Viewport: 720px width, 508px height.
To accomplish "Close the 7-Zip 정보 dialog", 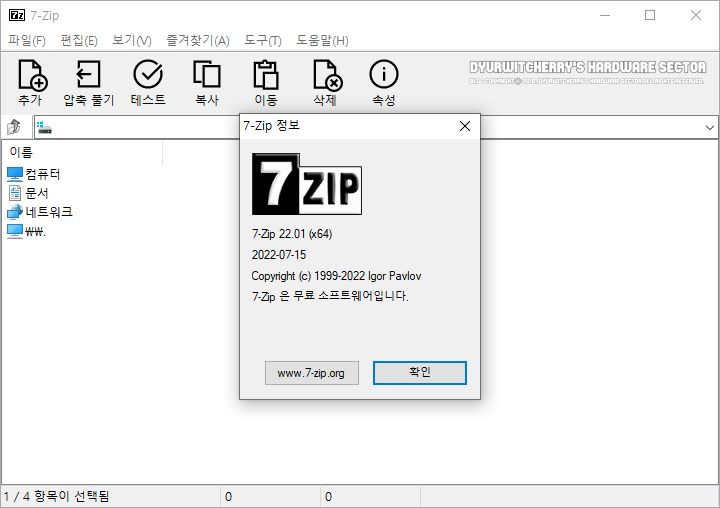I will (465, 126).
